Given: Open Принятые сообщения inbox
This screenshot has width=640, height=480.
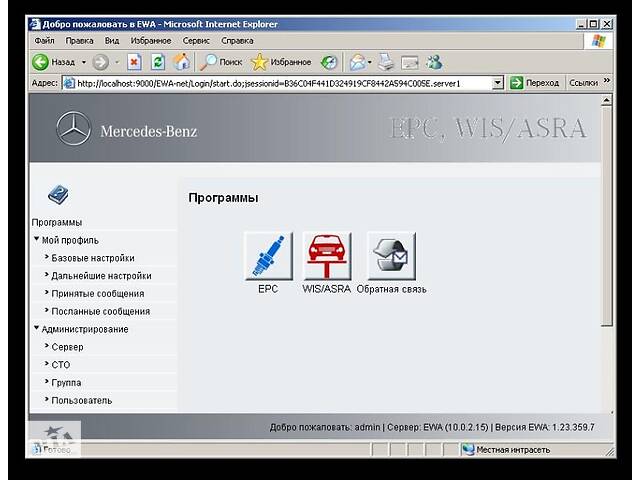Looking at the screenshot, I should click(98, 293).
